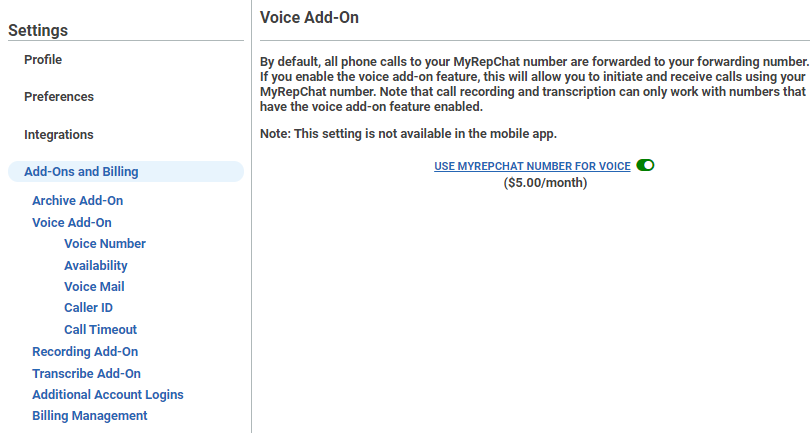Open the Archive Add-On page

[x=77, y=200]
